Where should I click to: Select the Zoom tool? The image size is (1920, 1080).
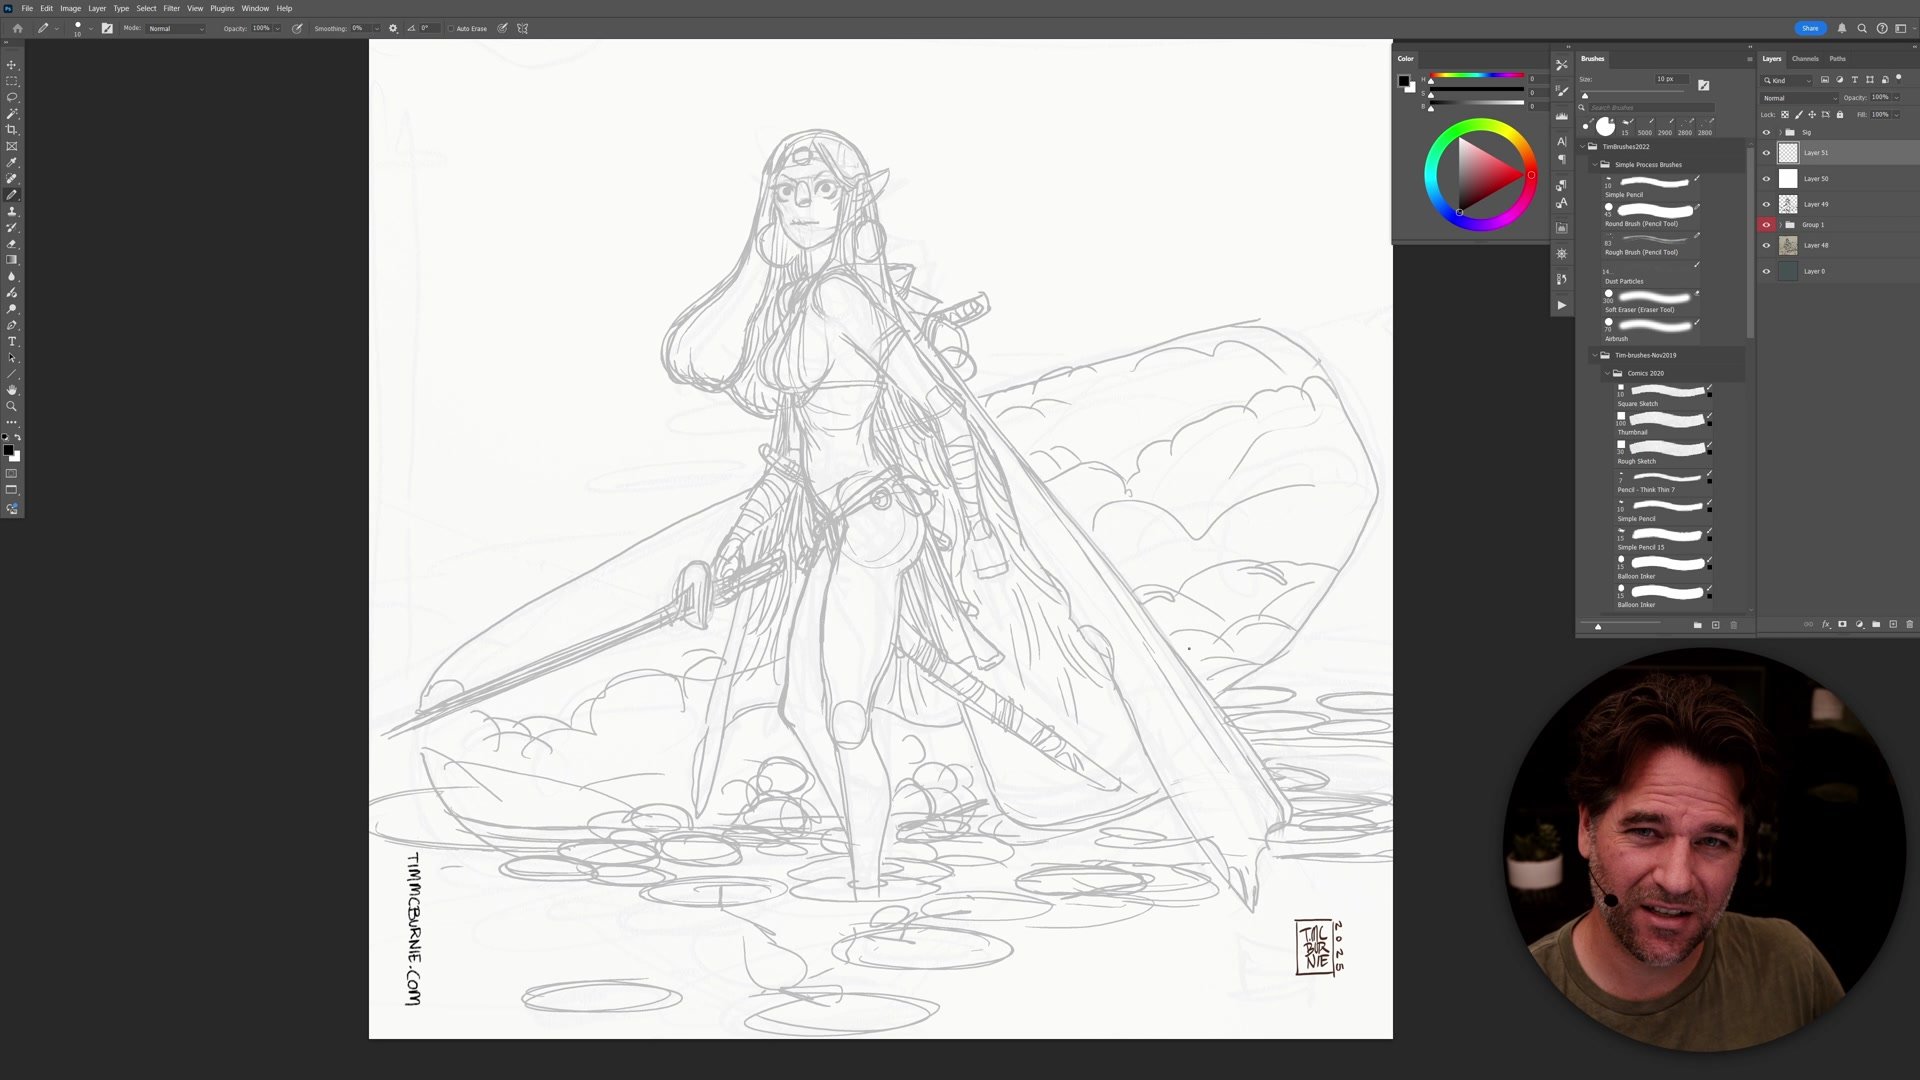pyautogui.click(x=12, y=406)
